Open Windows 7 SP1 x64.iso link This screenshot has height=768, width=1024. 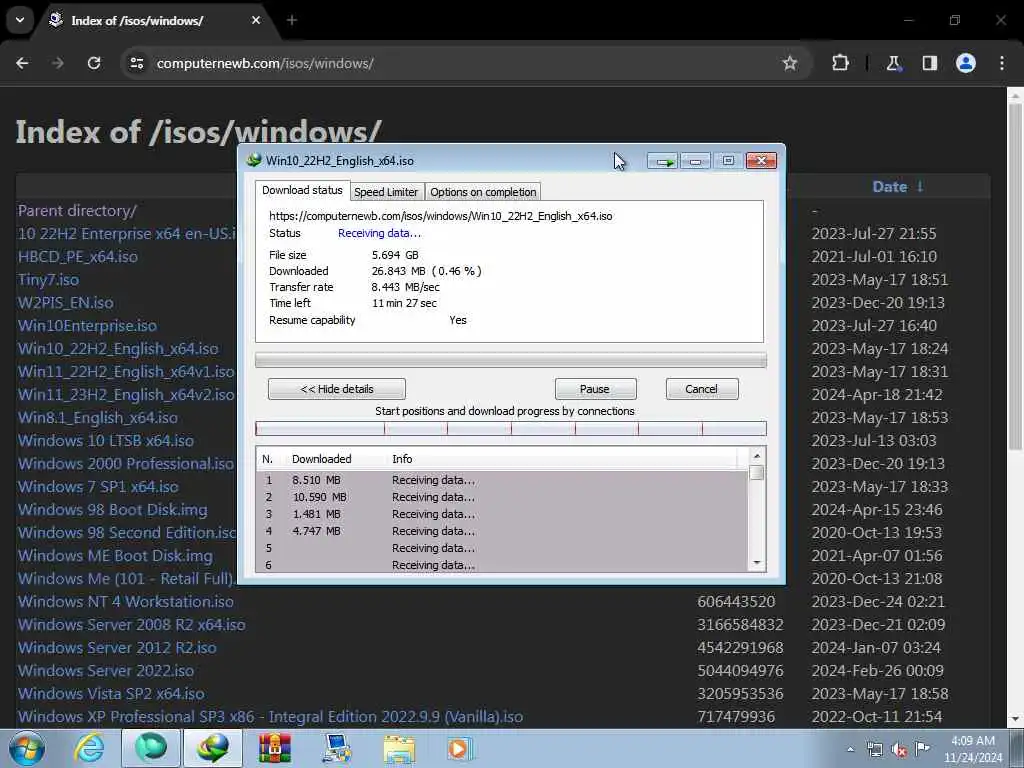pyautogui.click(x=98, y=487)
